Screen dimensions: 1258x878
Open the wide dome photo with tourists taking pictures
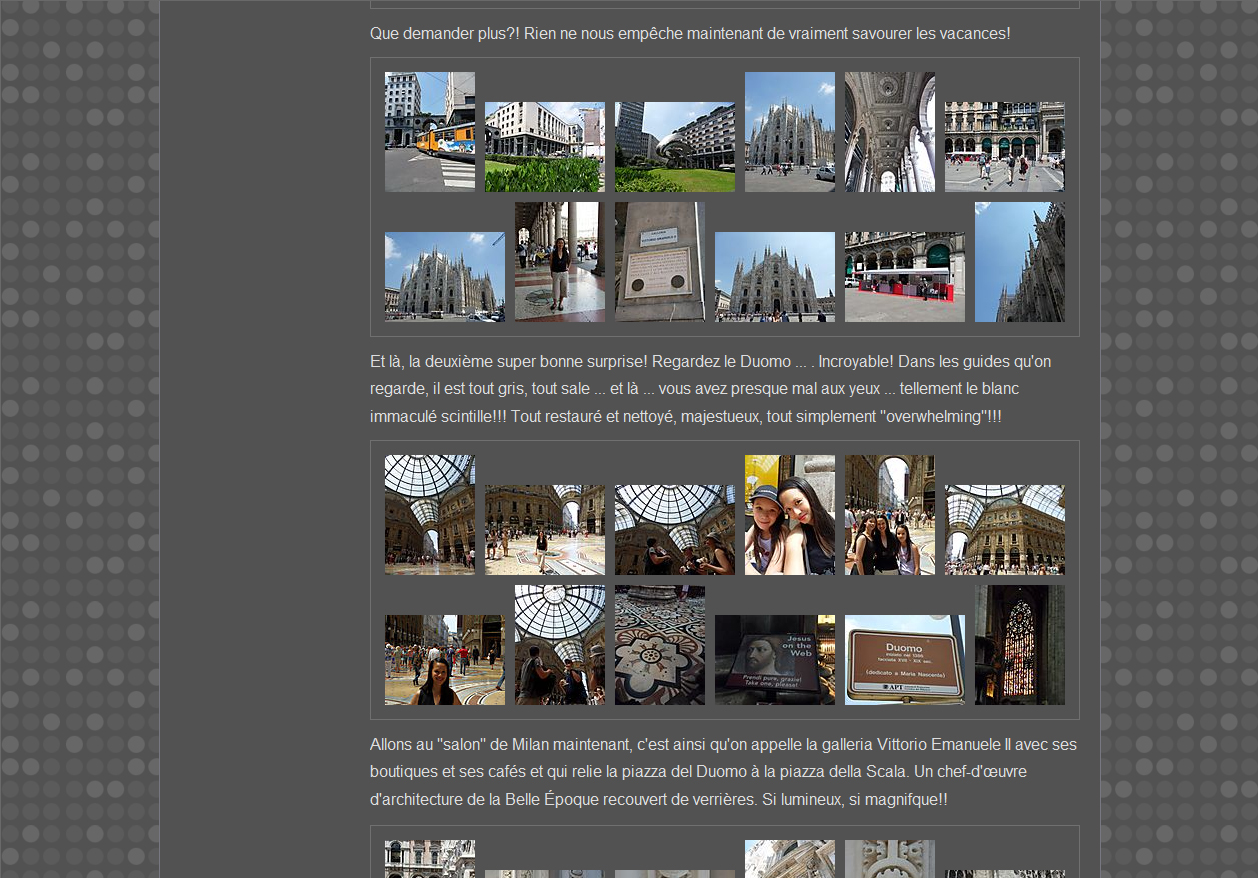tap(674, 529)
